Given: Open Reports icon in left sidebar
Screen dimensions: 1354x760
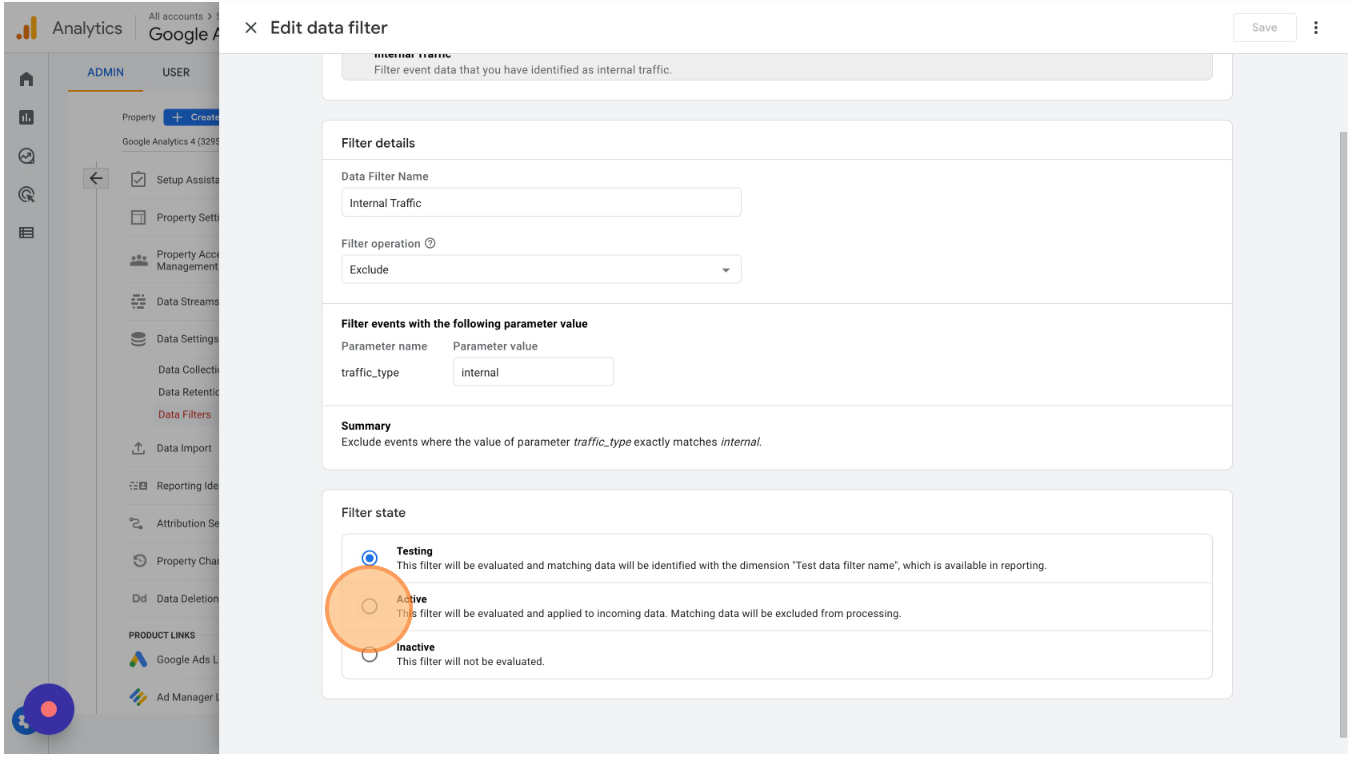Looking at the screenshot, I should tap(27, 118).
